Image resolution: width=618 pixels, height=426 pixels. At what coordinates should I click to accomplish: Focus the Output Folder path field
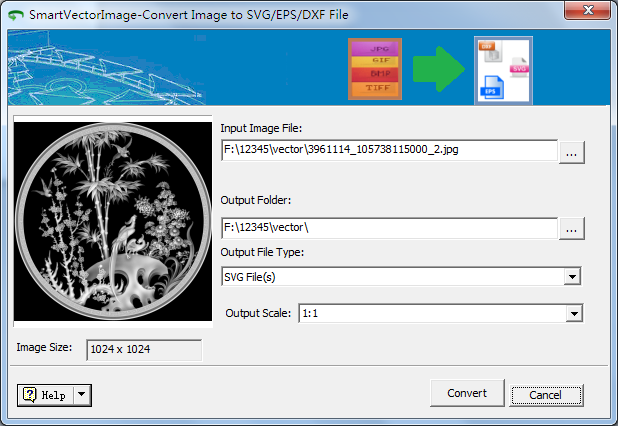(389, 228)
